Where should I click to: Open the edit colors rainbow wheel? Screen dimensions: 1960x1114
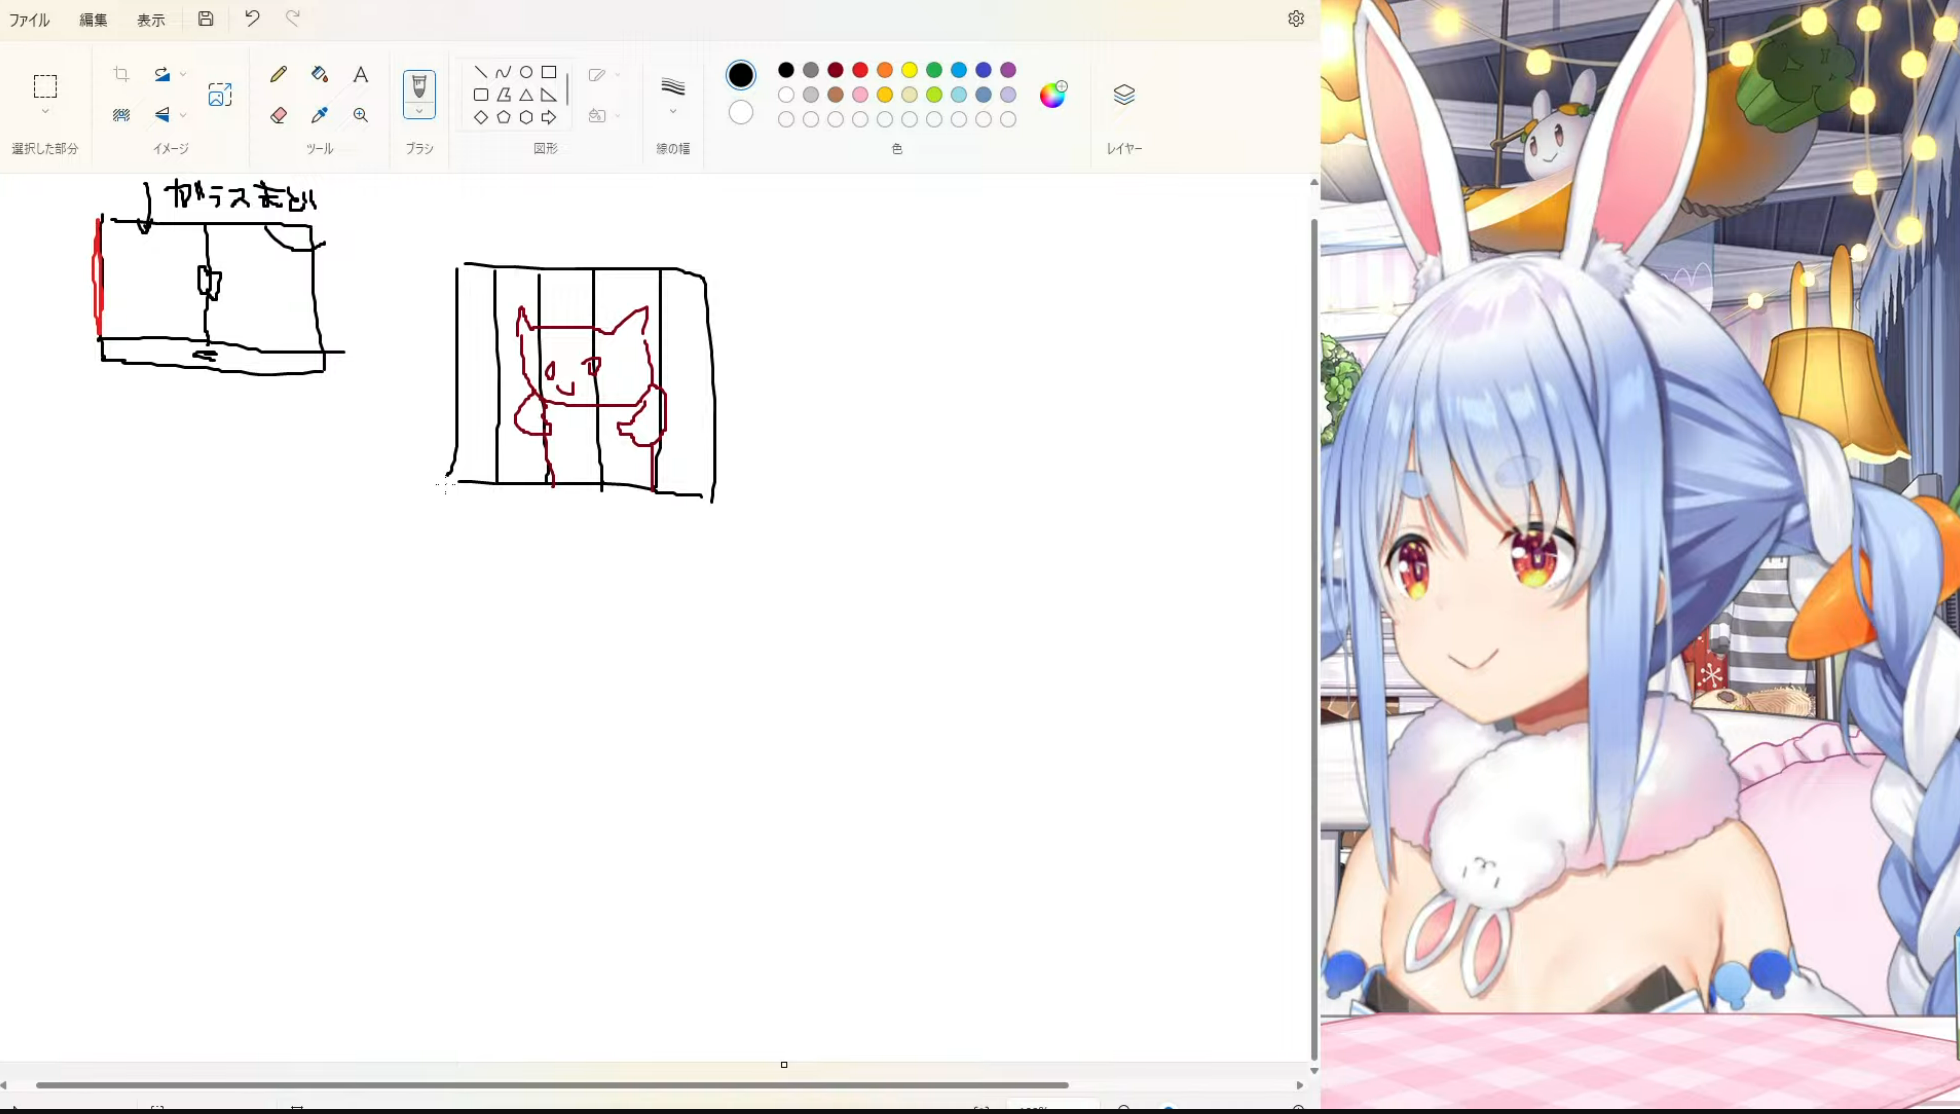pyautogui.click(x=1053, y=94)
